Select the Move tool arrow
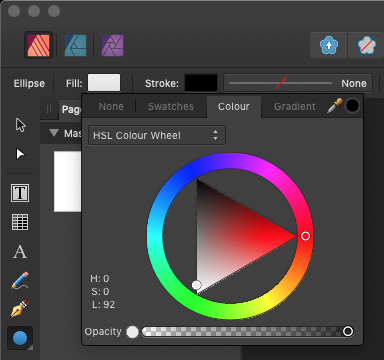Viewport: 384px width, 360px height. [20, 125]
